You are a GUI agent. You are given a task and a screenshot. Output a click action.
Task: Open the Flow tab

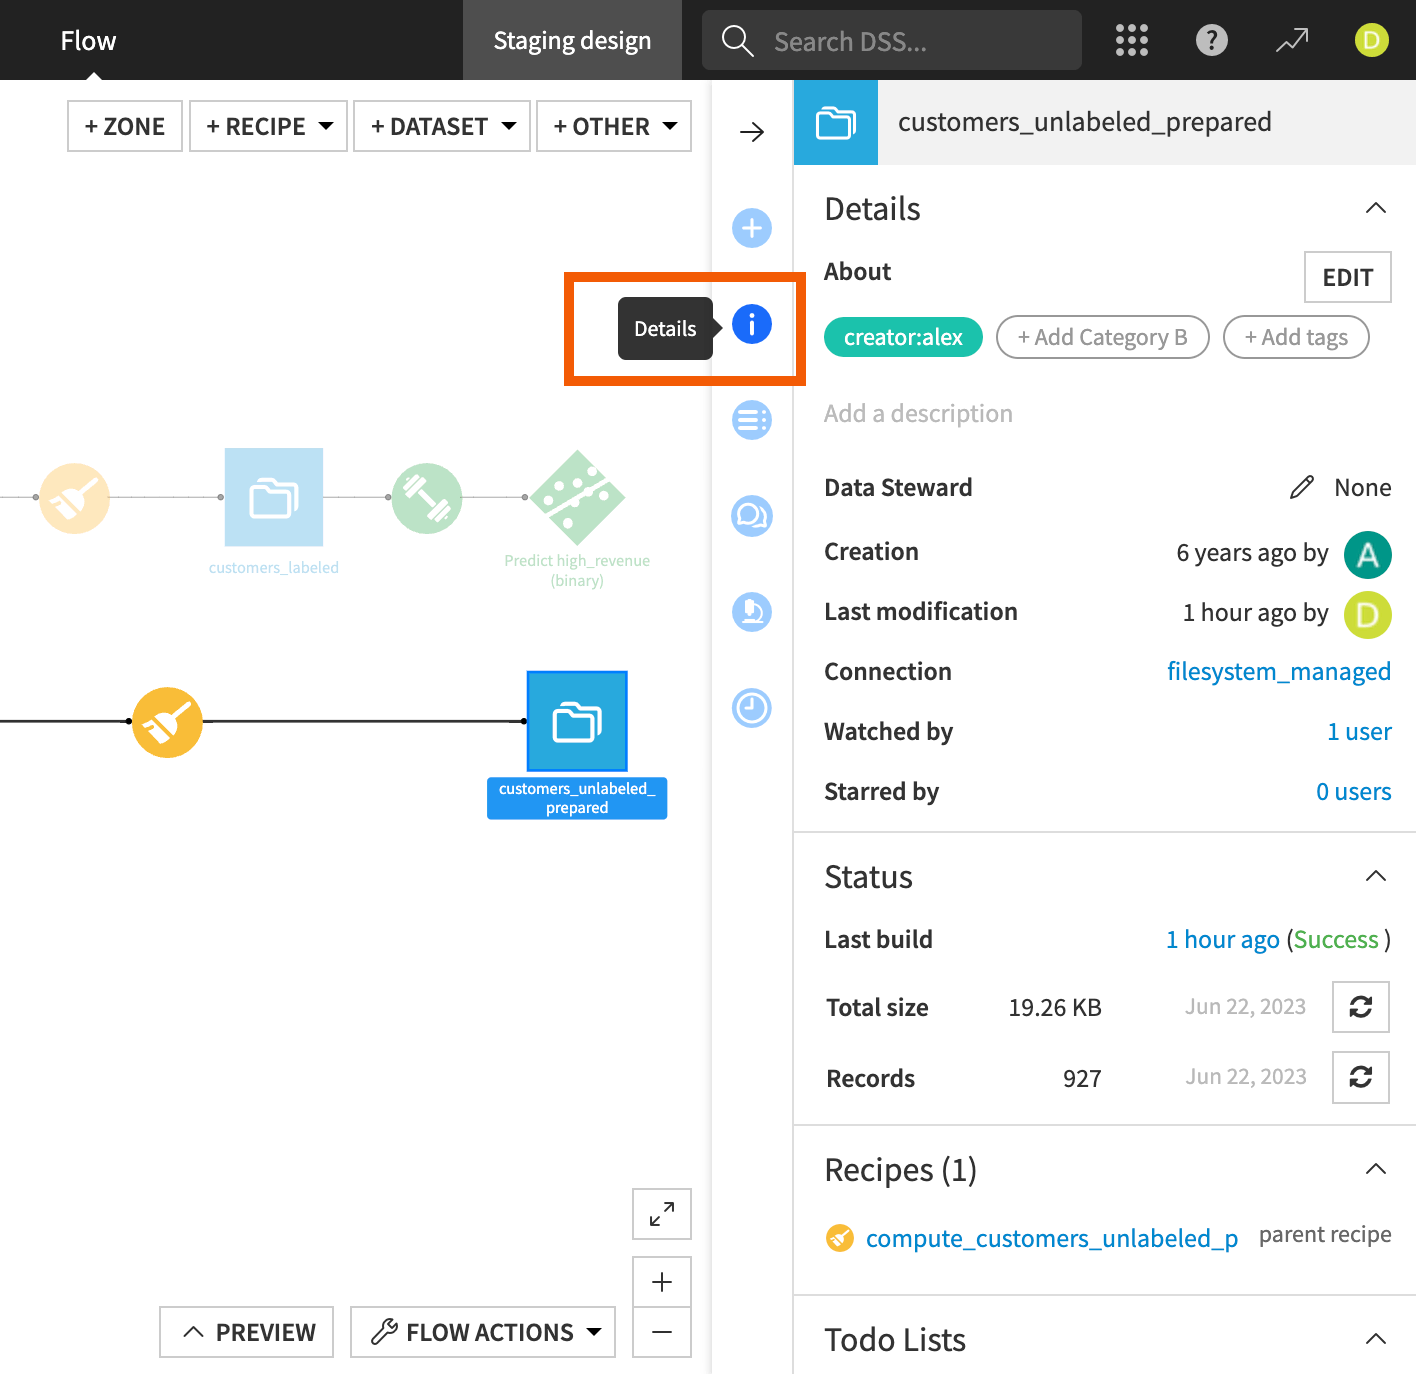[x=88, y=40]
